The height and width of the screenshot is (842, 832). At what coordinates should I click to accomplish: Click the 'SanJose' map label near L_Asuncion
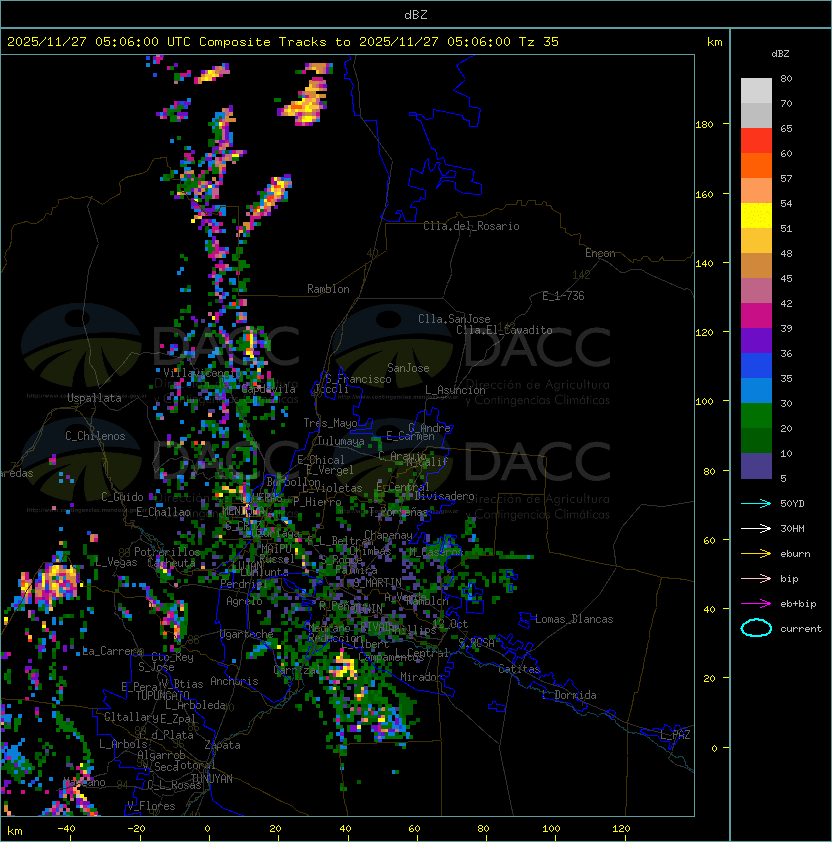coord(408,368)
